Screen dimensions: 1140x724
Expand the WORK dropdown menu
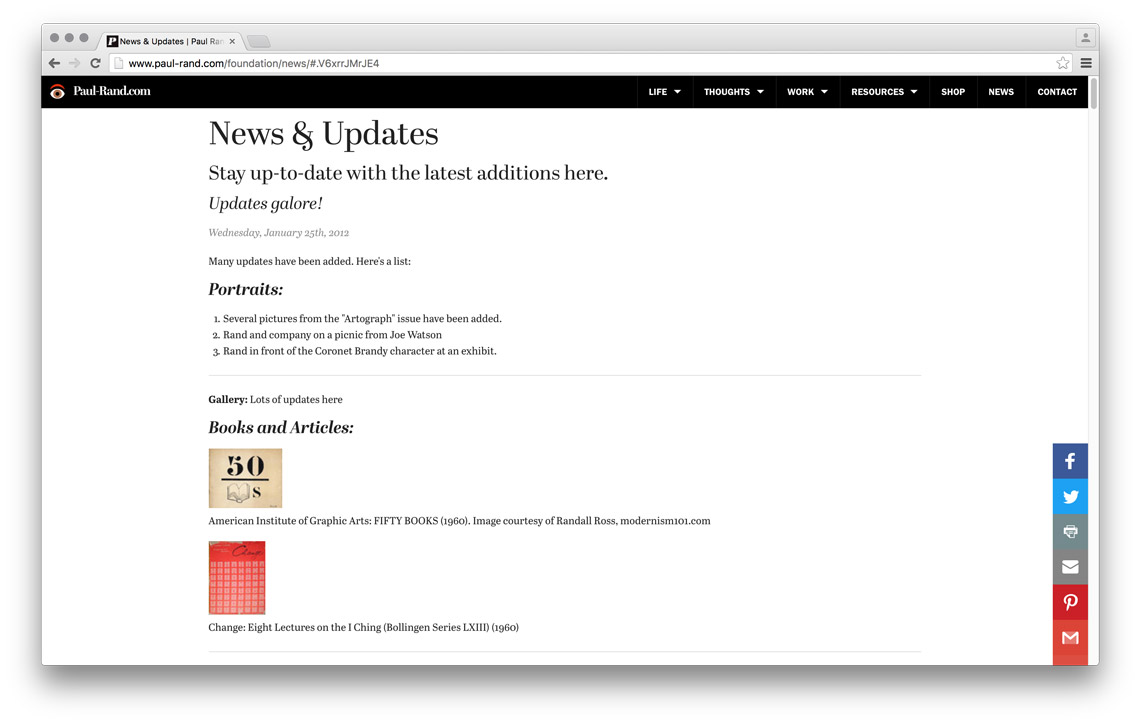pos(807,92)
